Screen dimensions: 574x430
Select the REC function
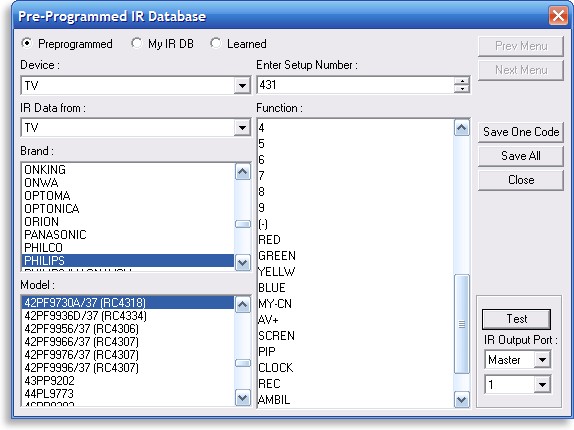(x=355, y=384)
